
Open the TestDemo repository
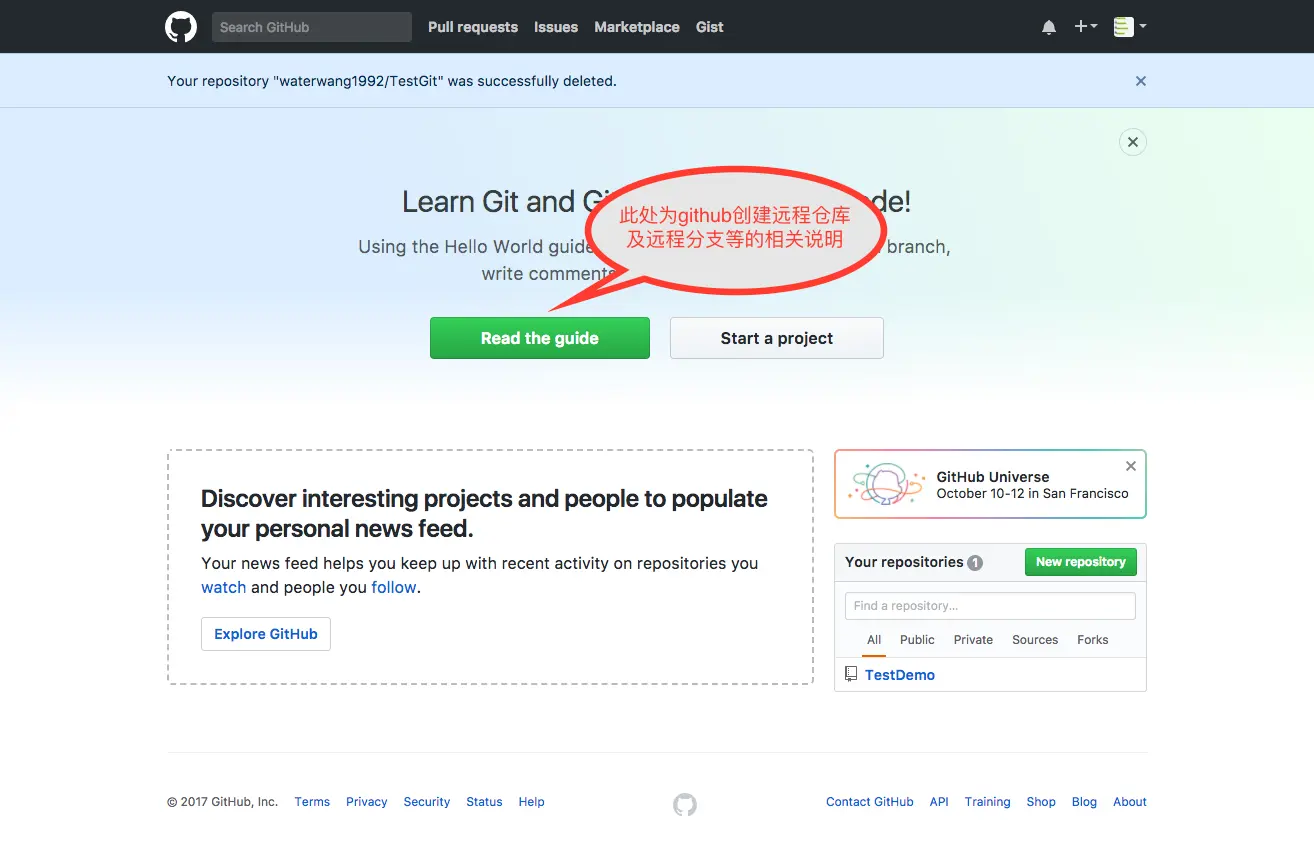tap(900, 675)
